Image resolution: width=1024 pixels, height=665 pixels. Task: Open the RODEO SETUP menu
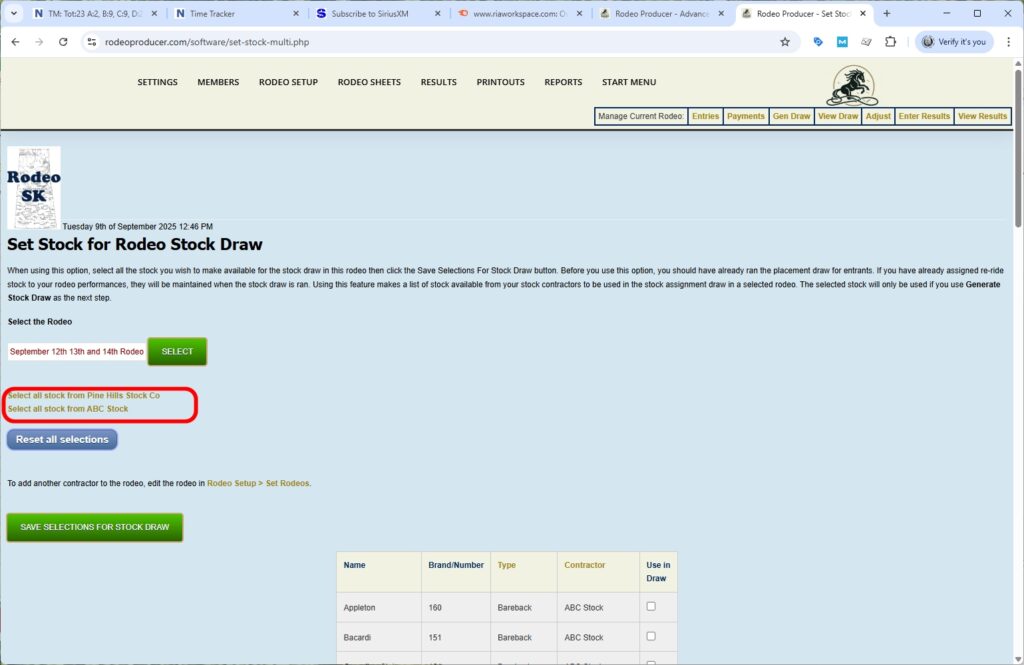click(288, 82)
